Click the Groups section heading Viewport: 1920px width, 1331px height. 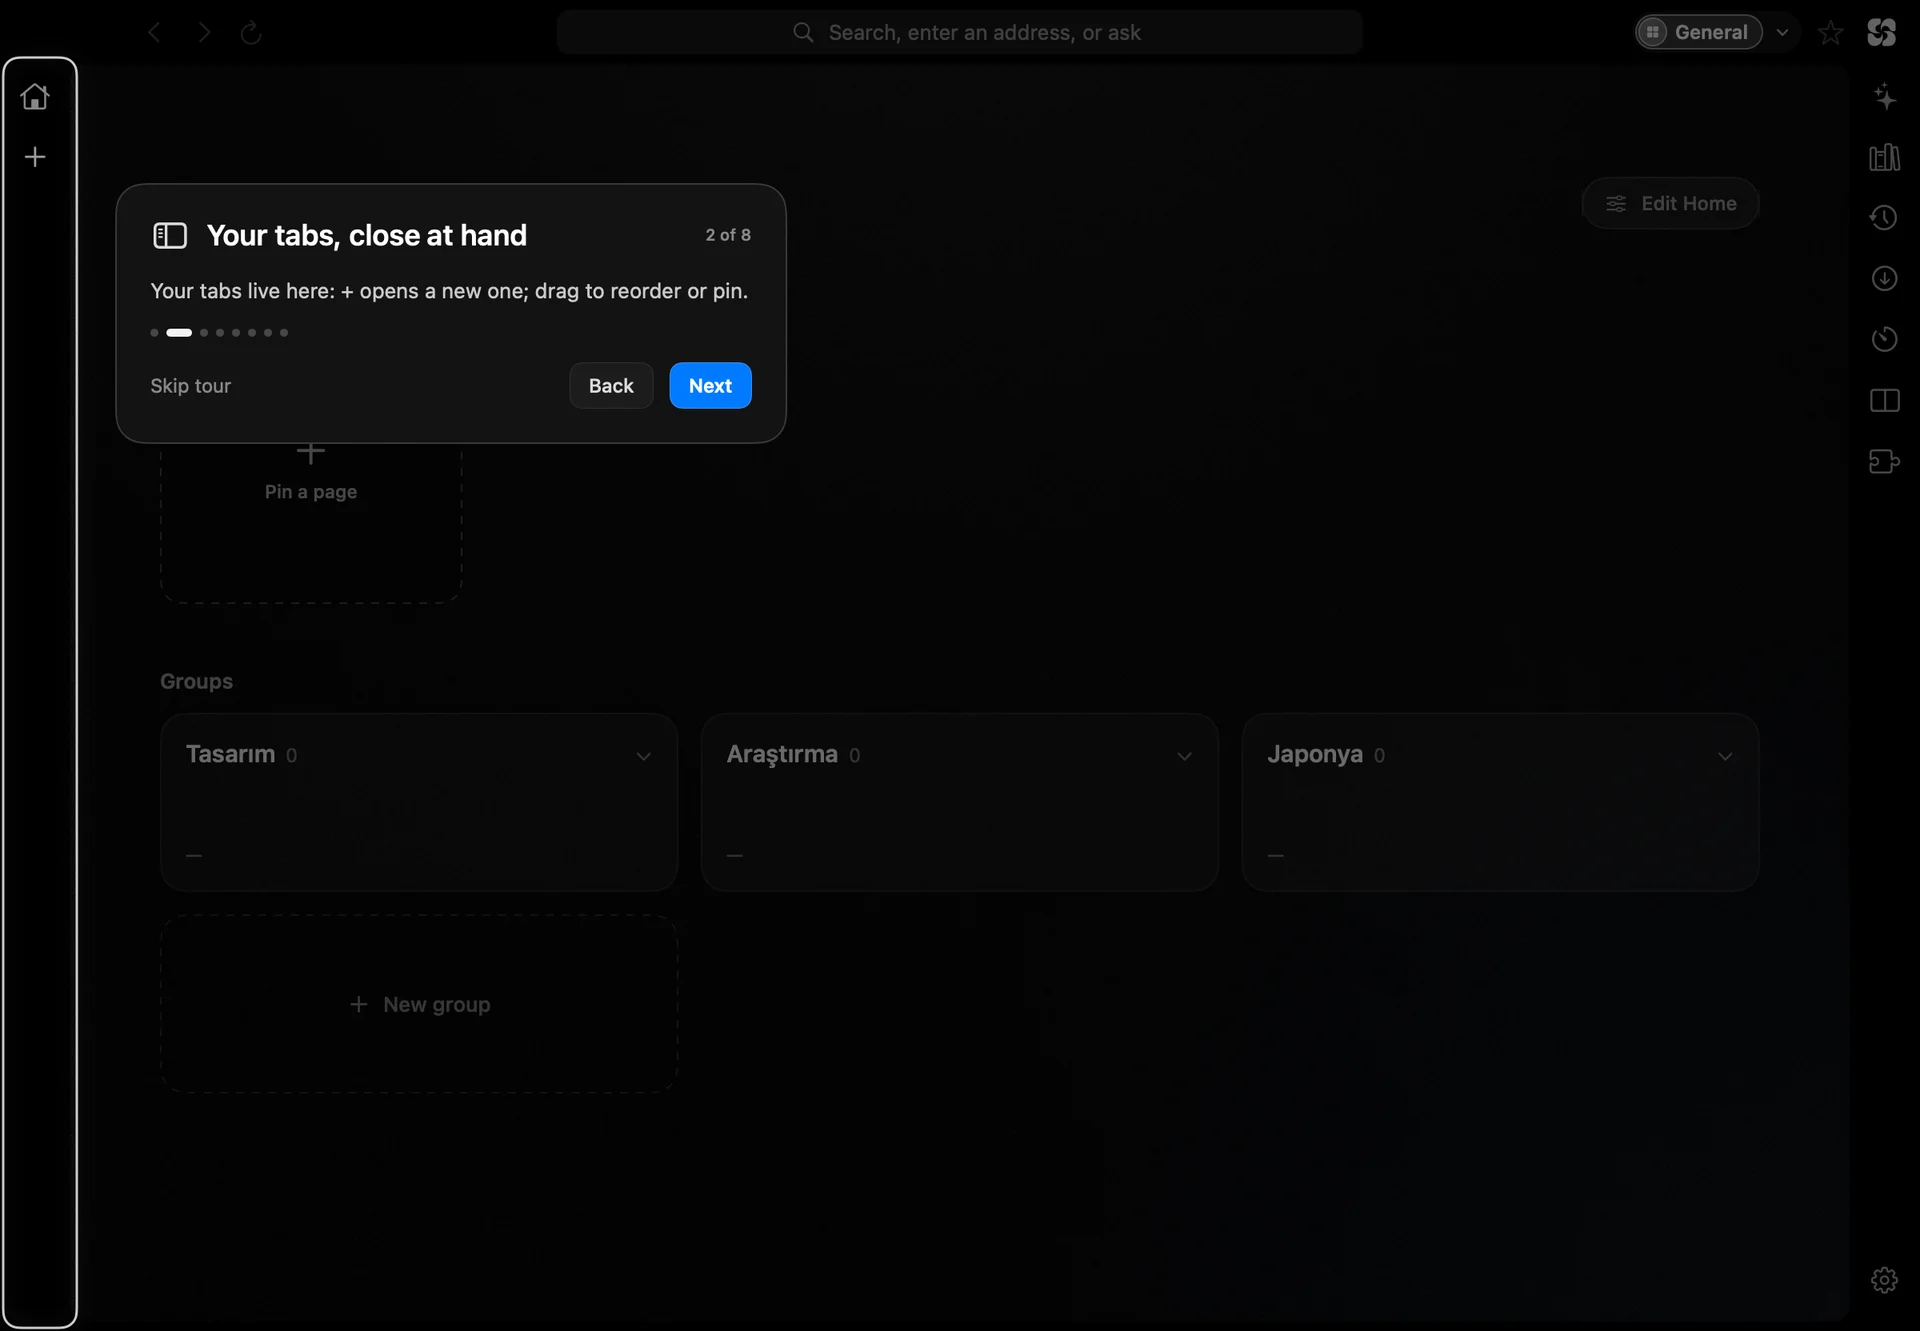(196, 681)
